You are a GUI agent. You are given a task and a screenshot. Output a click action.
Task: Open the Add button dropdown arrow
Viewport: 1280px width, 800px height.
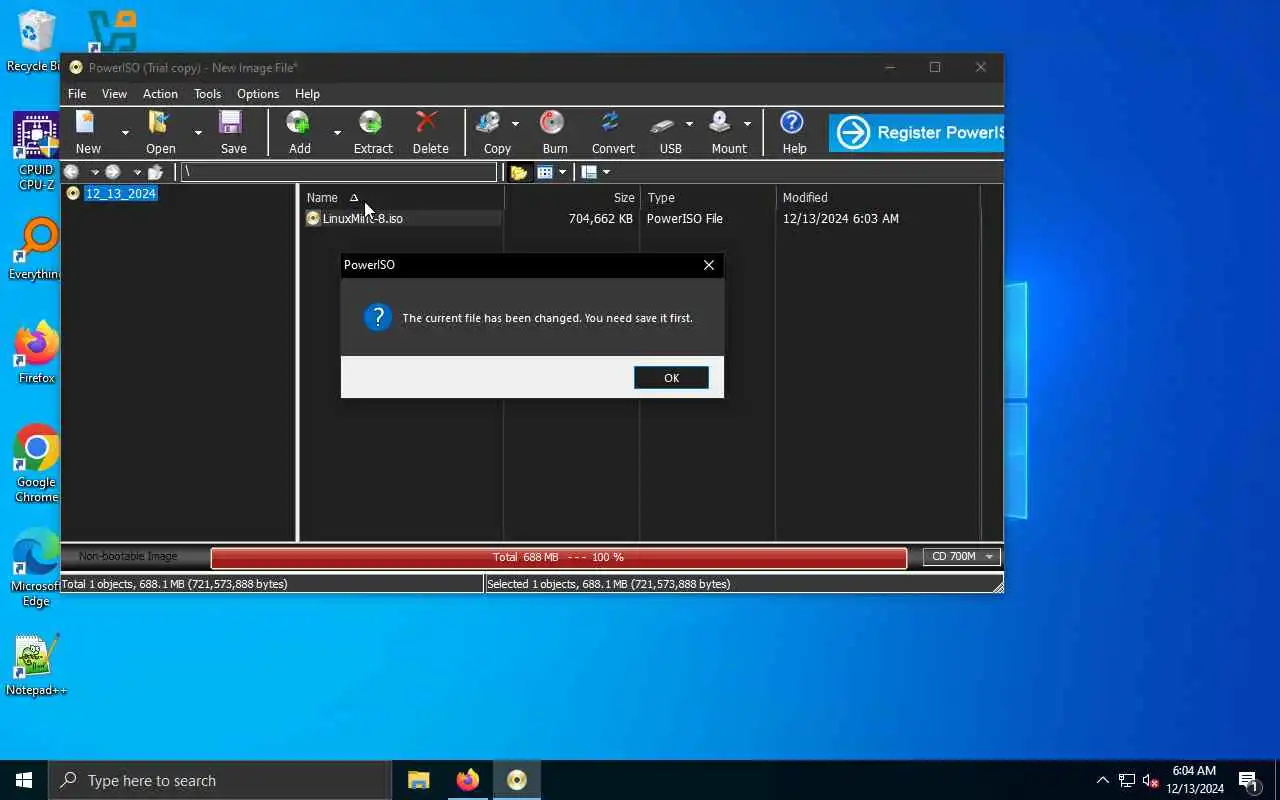pos(337,132)
